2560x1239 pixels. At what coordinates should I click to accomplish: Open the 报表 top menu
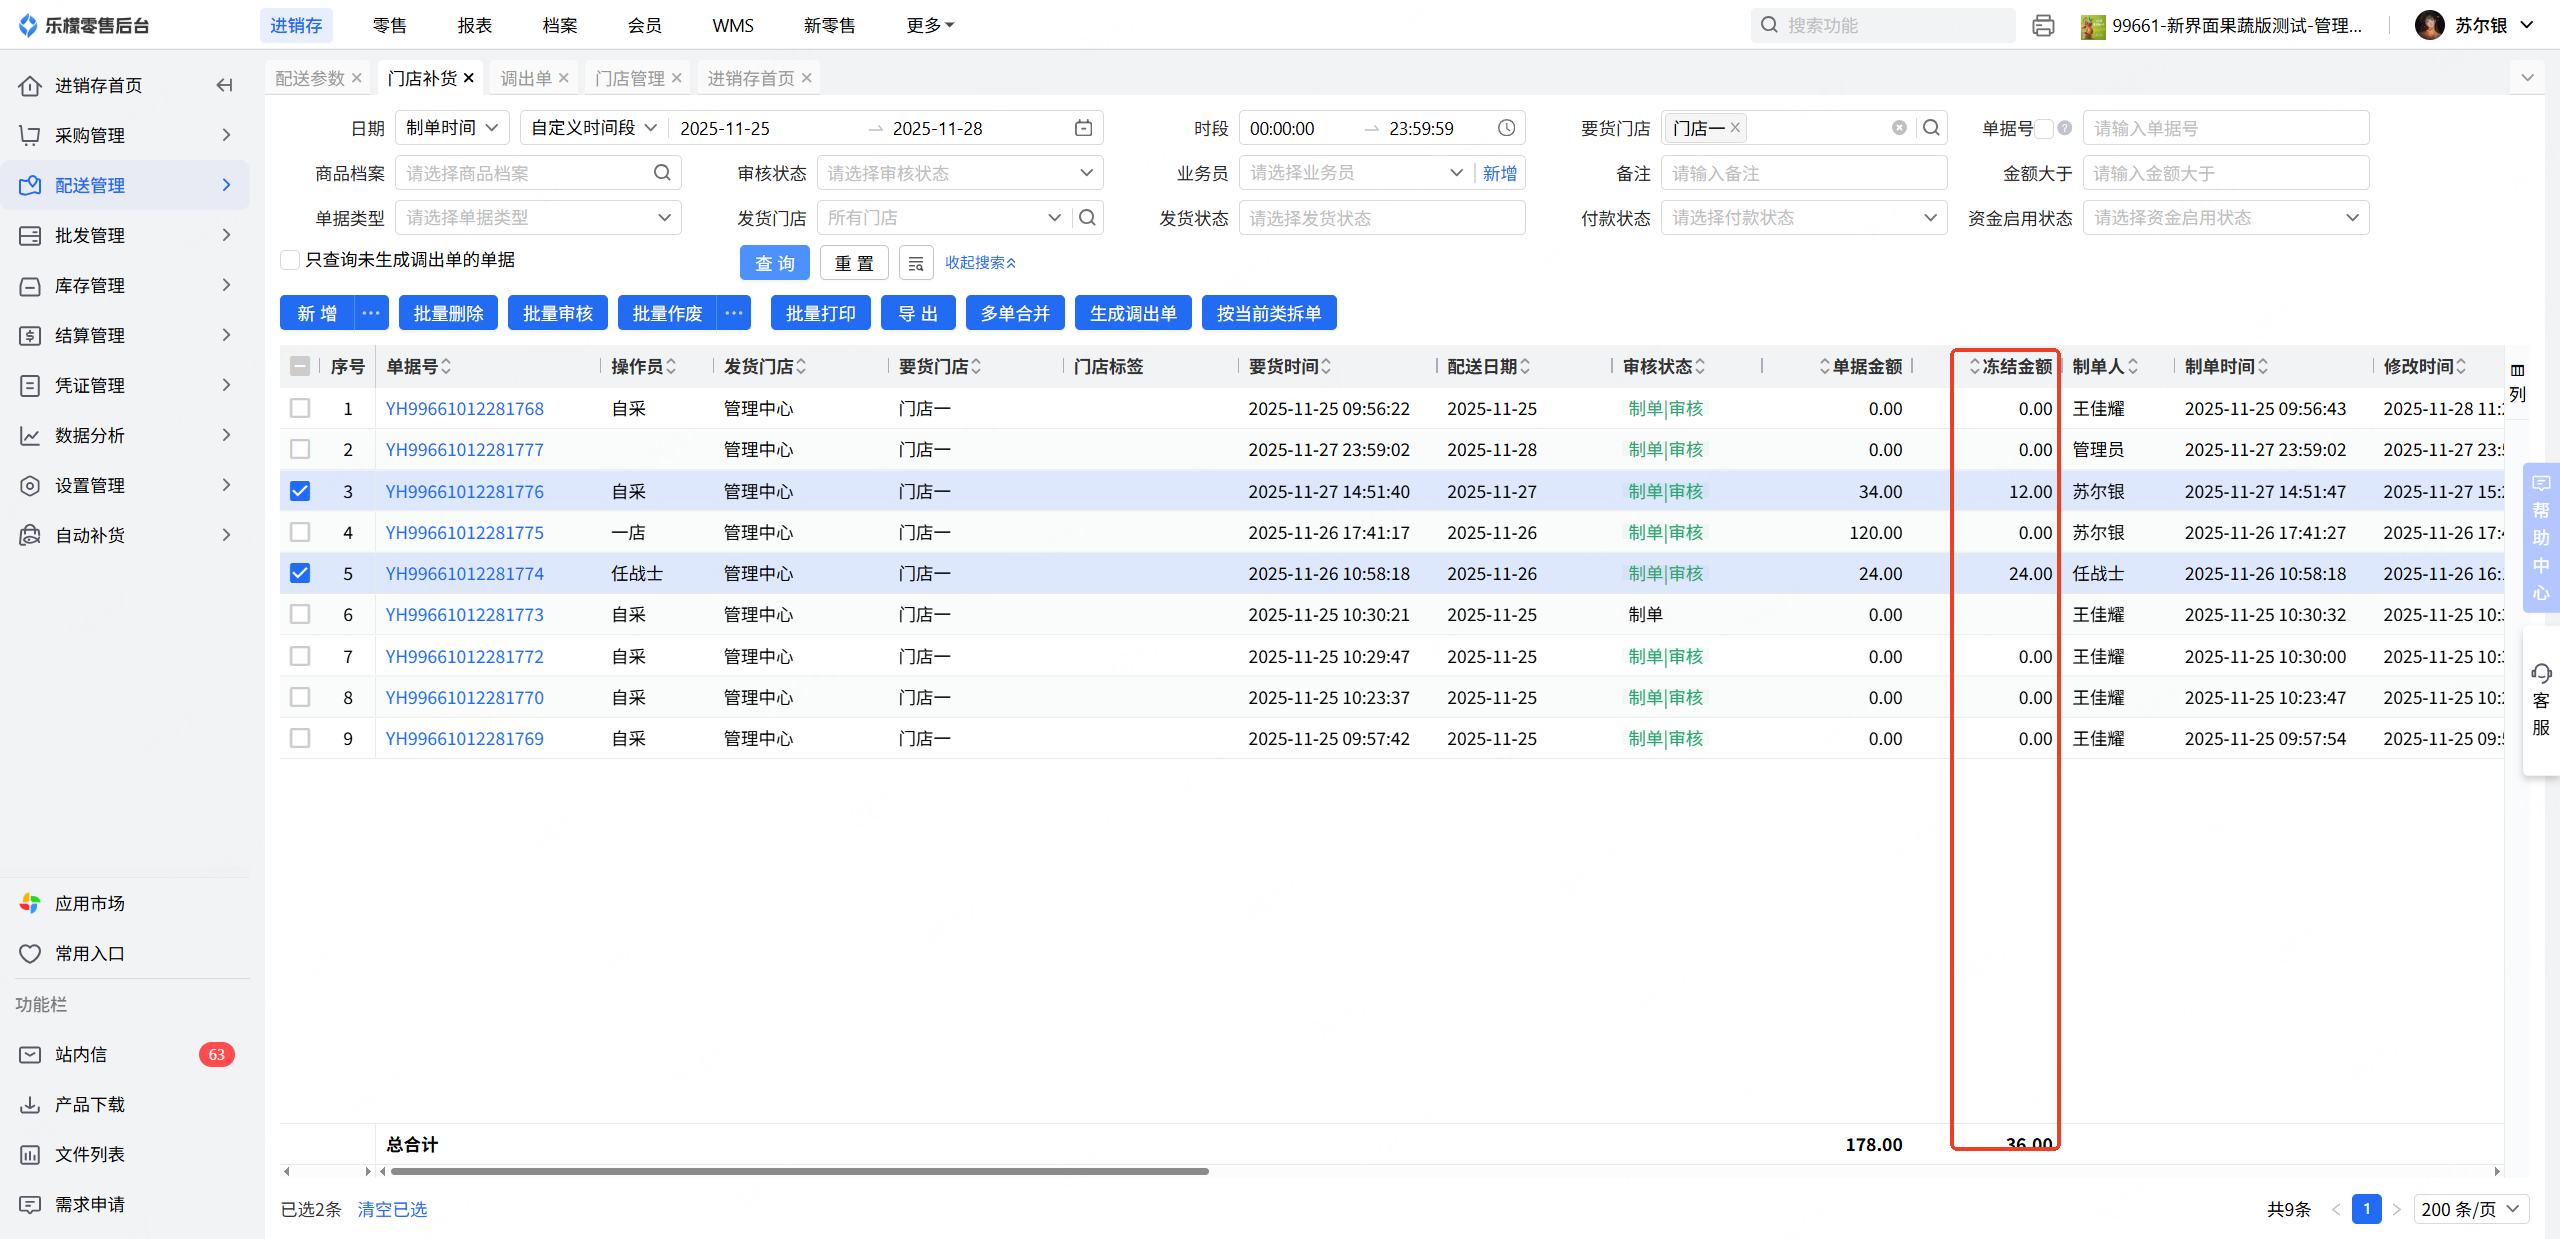pos(475,25)
